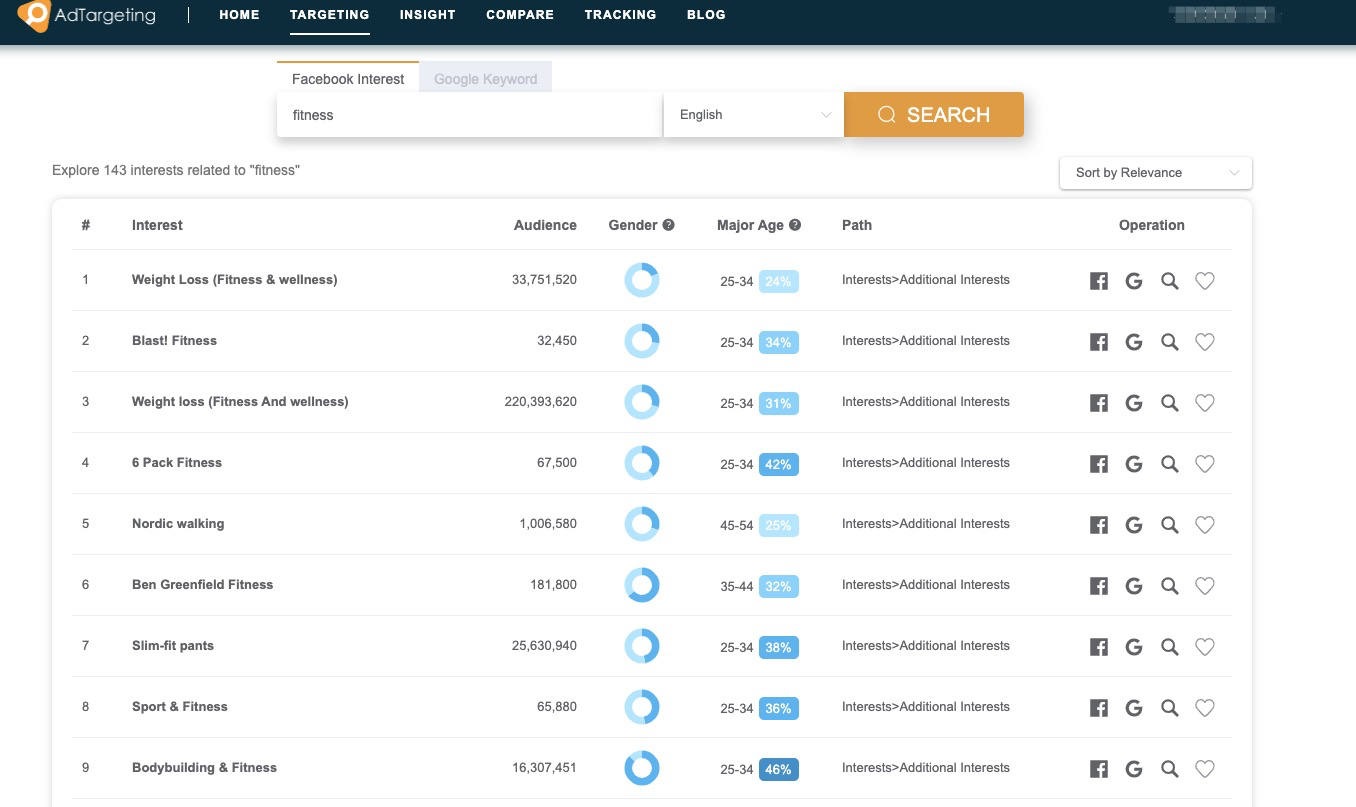This screenshot has width=1356, height=807.
Task: Favorite the Weight Loss (Fitness & wellness) interest
Action: point(1204,281)
